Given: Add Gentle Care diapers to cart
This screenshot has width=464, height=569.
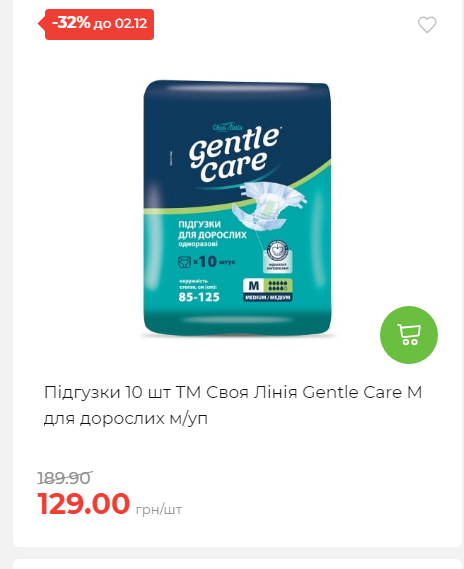Looking at the screenshot, I should [409, 335].
